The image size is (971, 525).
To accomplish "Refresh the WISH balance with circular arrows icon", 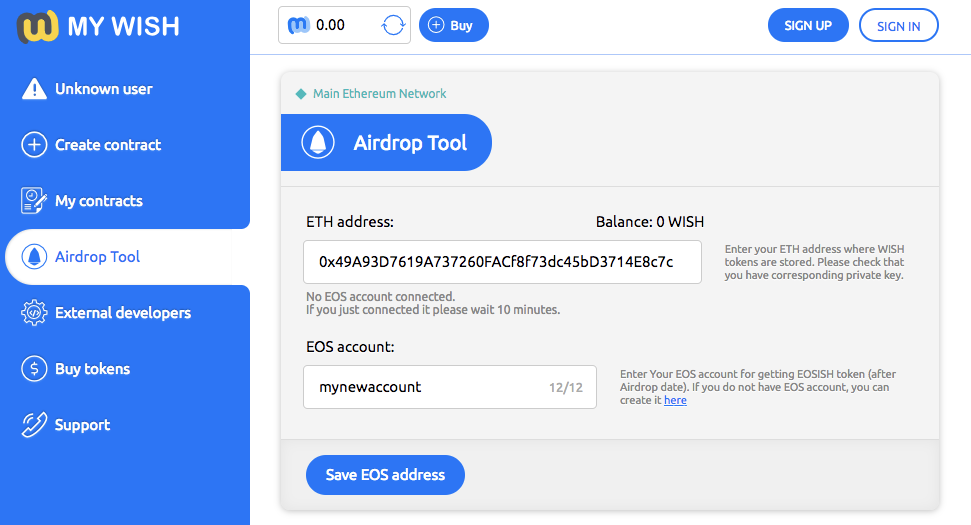I will [393, 25].
